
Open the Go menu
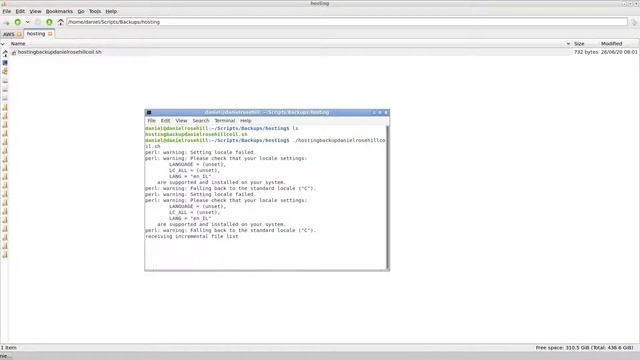(x=81, y=11)
